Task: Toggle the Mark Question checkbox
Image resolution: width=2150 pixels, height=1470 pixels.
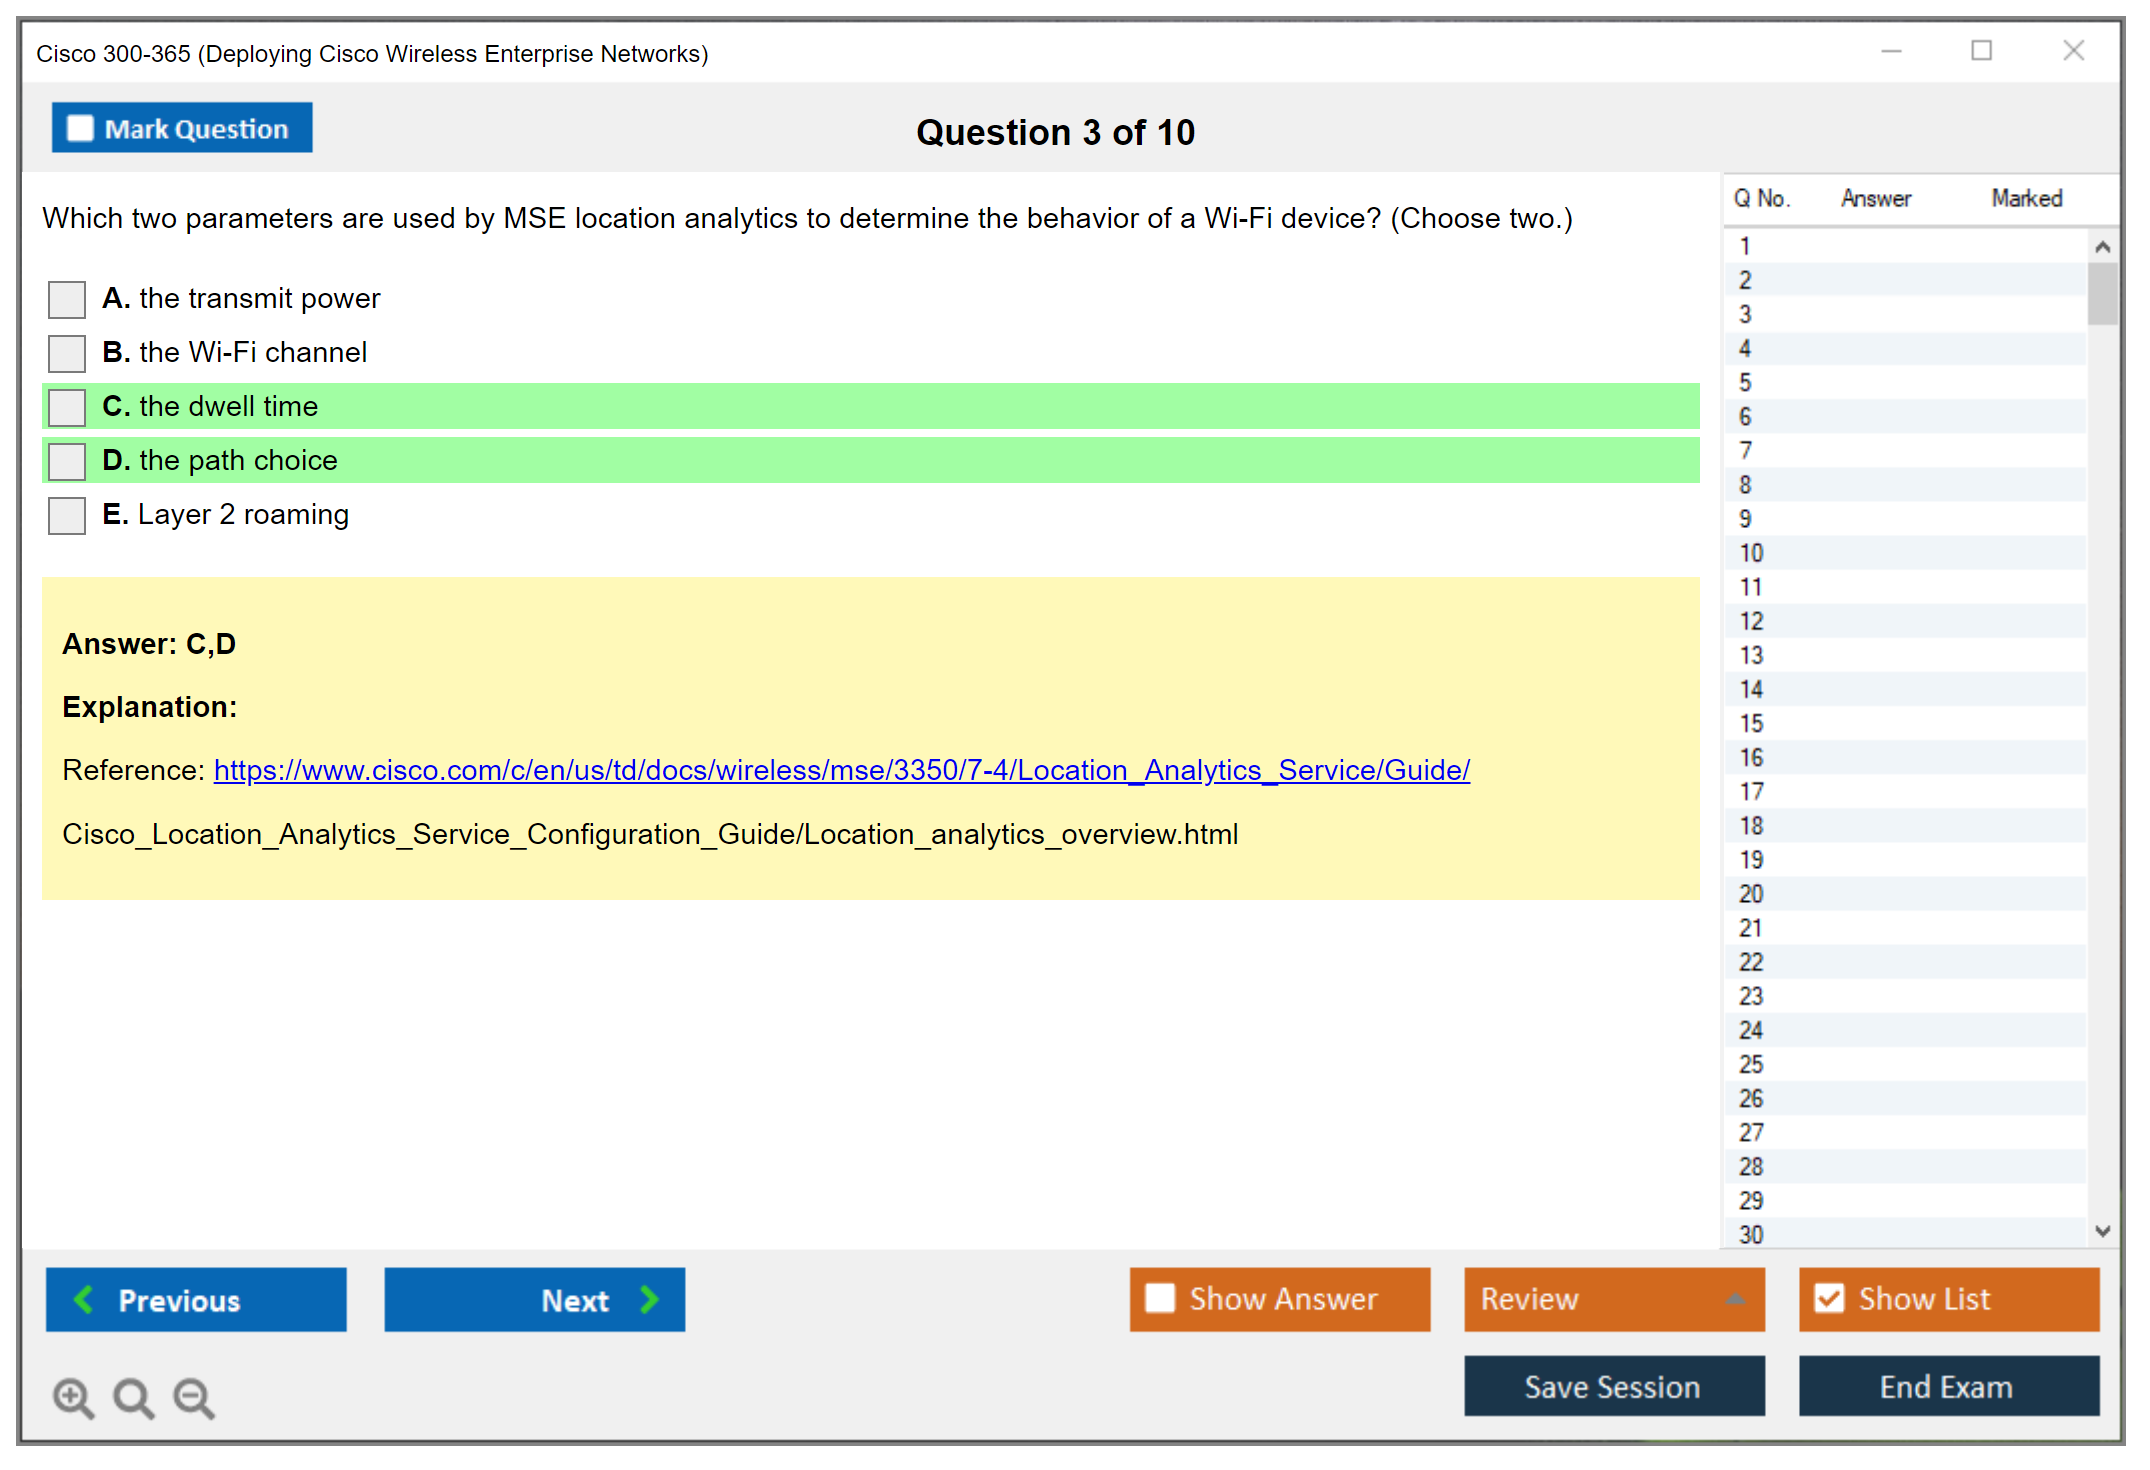Action: pyautogui.click(x=80, y=128)
